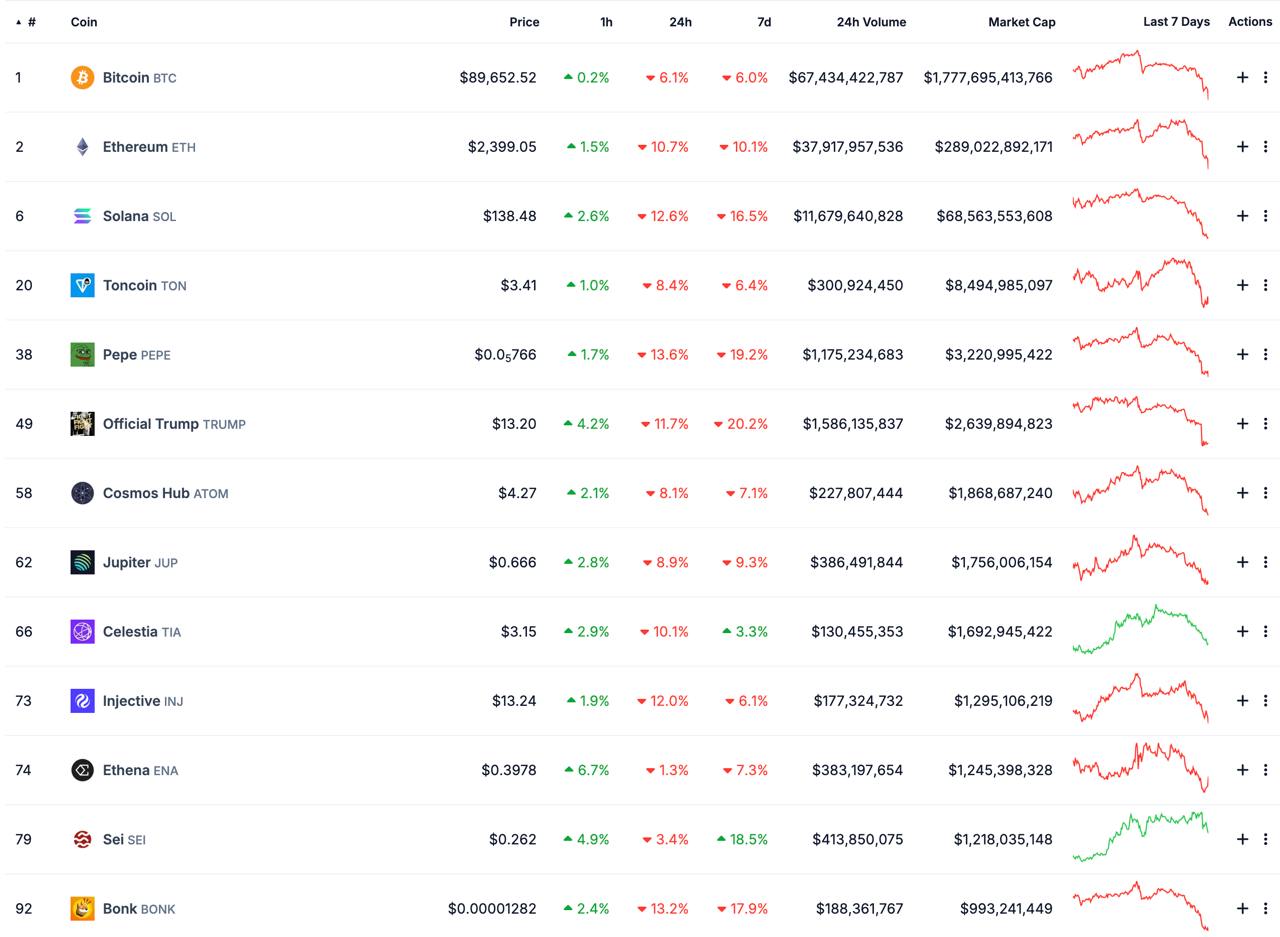Click Sei 7d change 18.5%
The width and height of the screenshot is (1280, 937).
click(742, 839)
